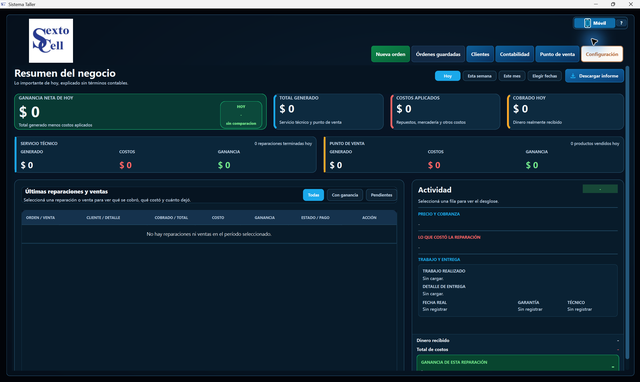Image resolution: width=640 pixels, height=382 pixels.
Task: Click the Sistema Taller title bar icon
Action: click(3, 4)
